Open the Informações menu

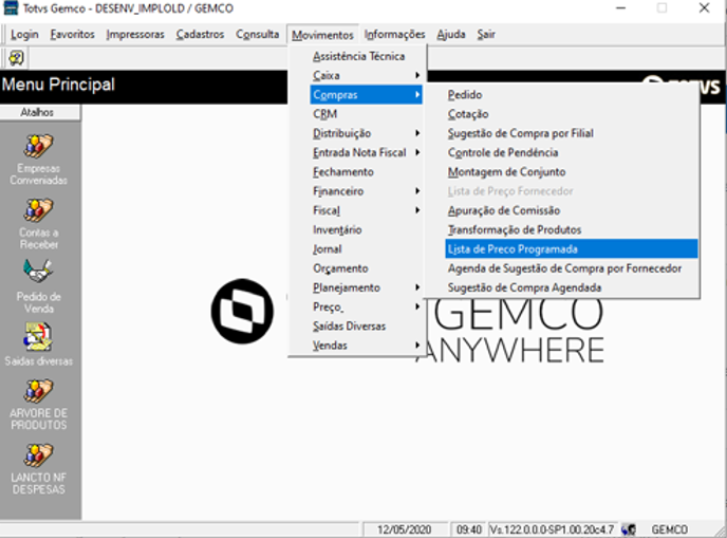[x=395, y=34]
